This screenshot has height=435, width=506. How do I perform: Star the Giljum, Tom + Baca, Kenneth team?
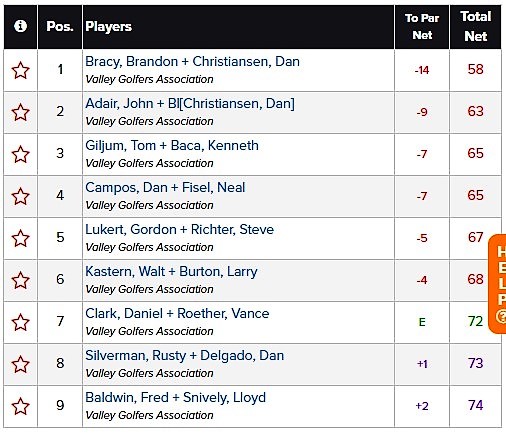point(20,154)
